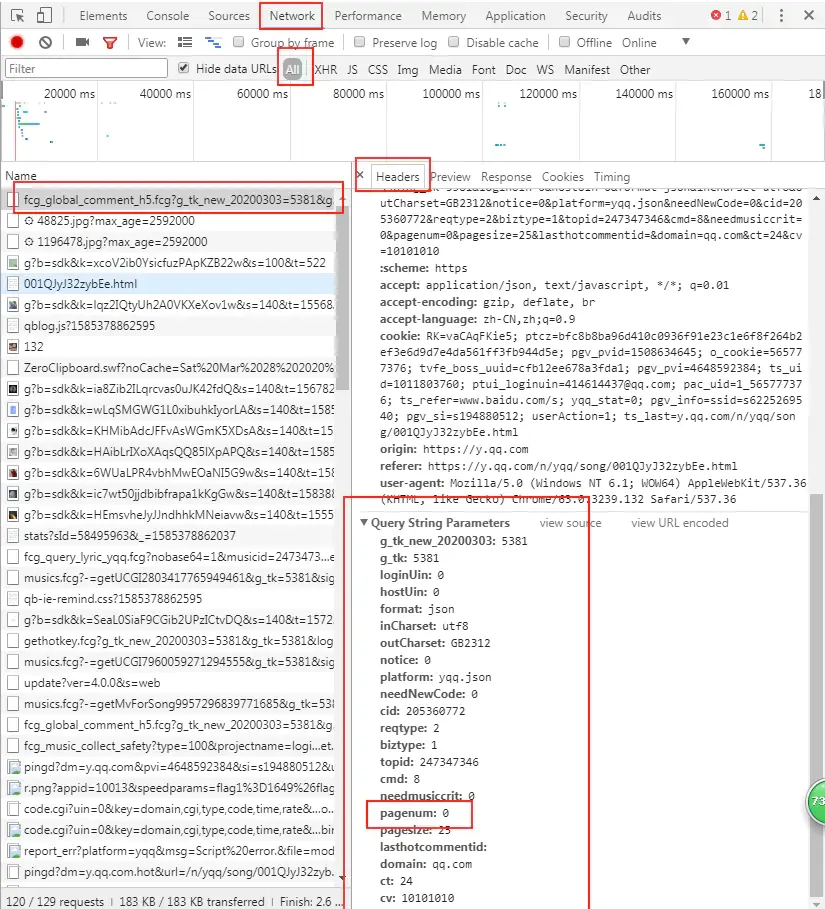Click the view source link

pos(570,523)
